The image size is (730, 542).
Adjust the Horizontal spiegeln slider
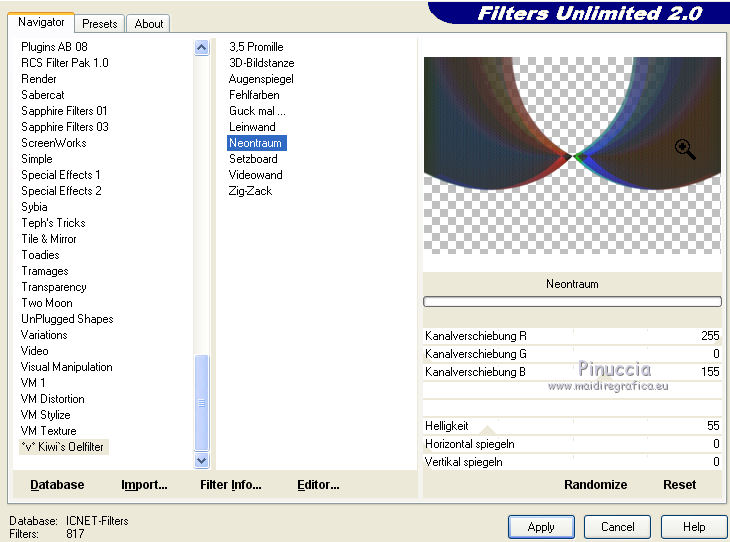(x=572, y=444)
